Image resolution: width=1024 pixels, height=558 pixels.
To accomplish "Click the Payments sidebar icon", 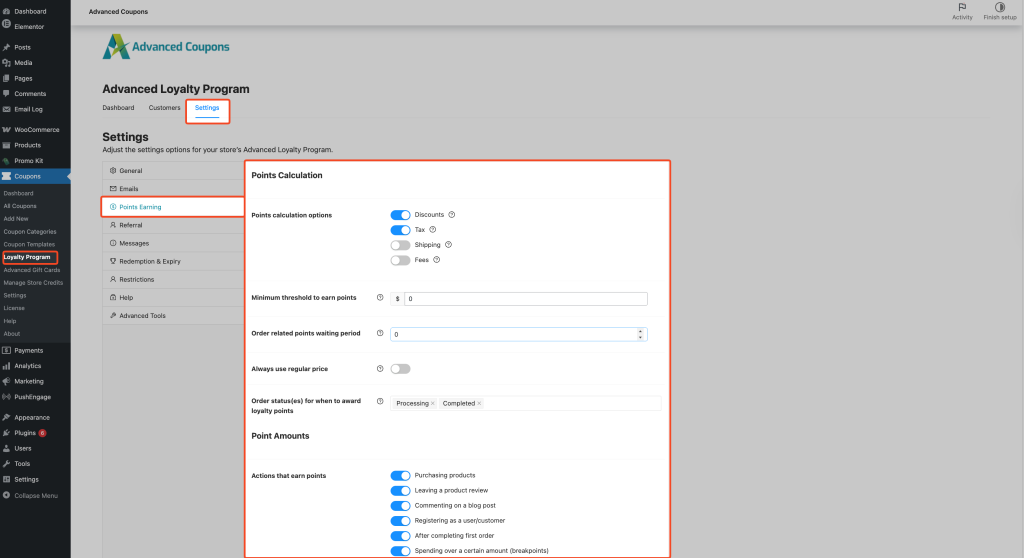I will click(x=7, y=350).
